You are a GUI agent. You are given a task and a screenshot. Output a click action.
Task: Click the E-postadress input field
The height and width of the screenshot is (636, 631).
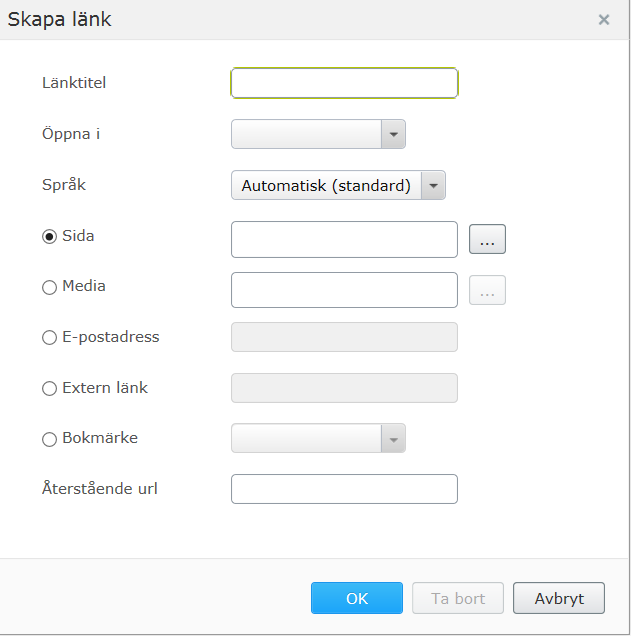click(x=344, y=337)
